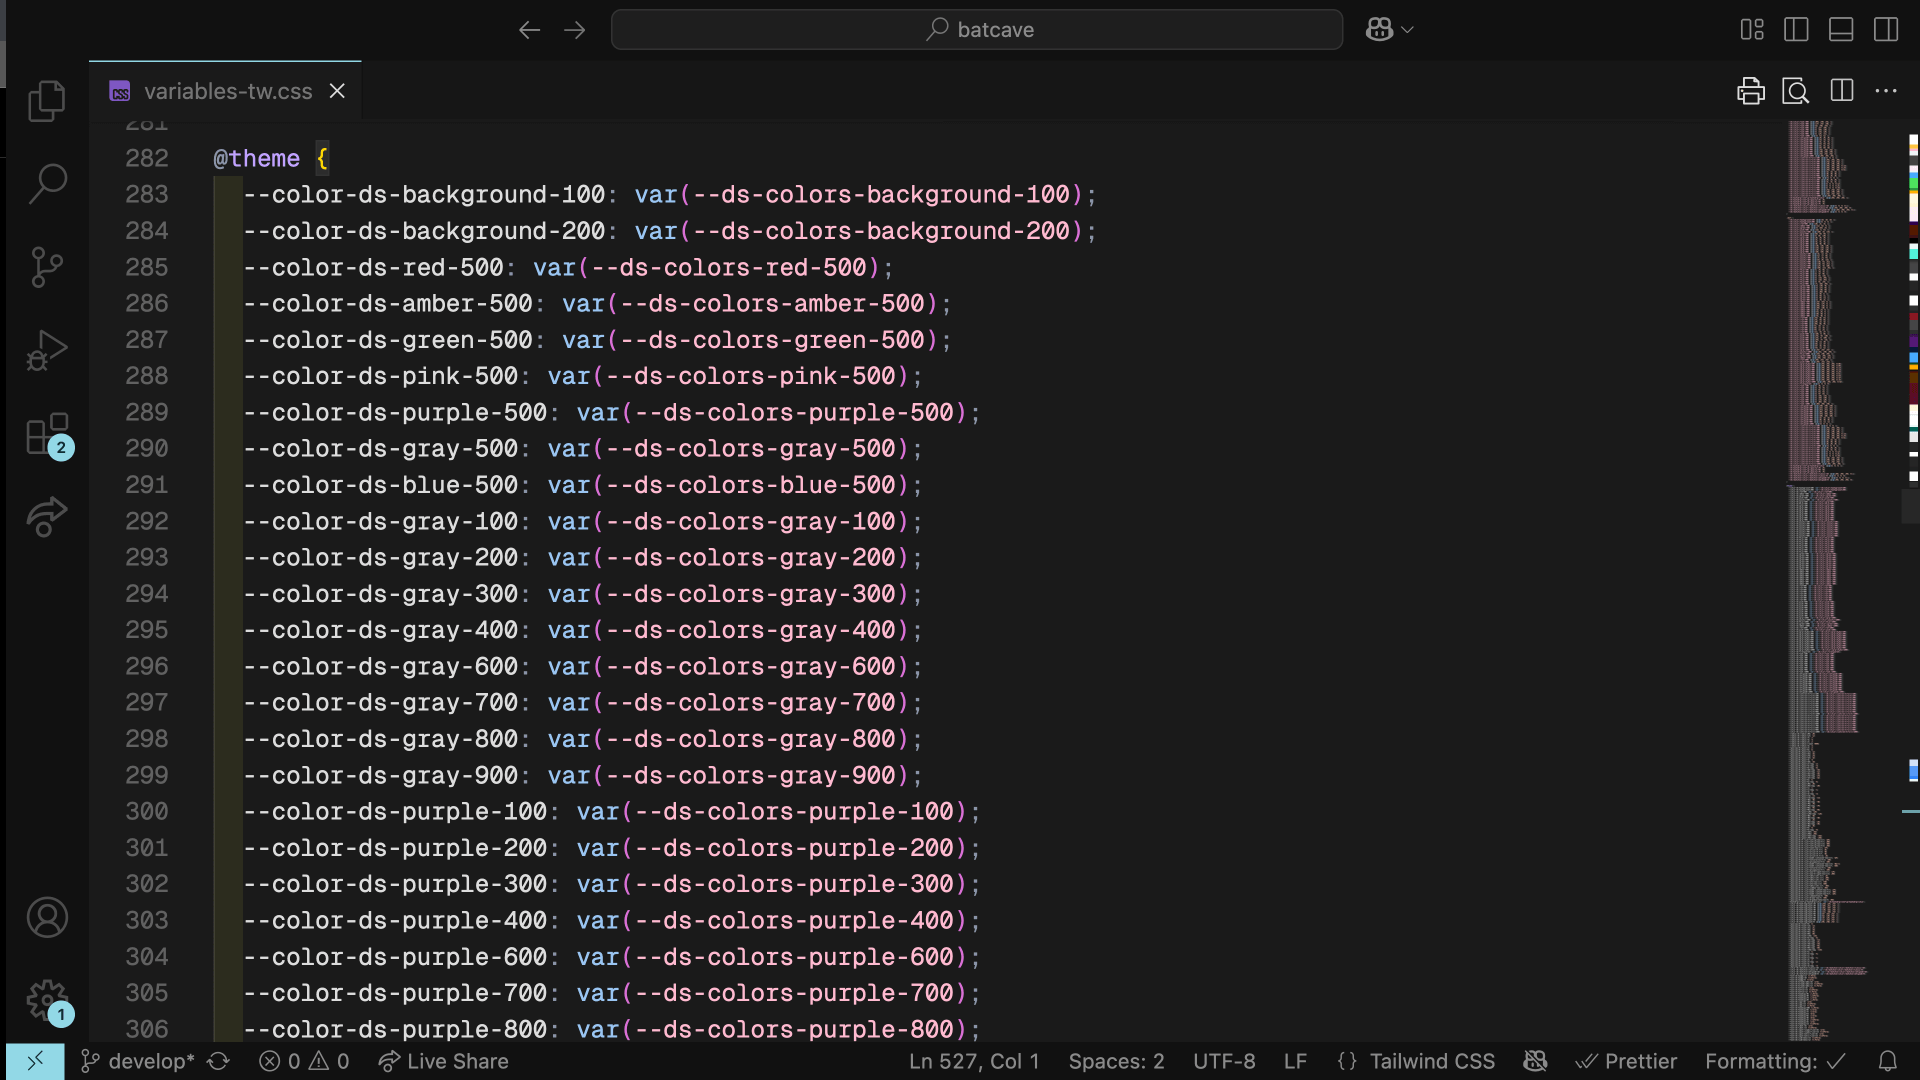Open notifications with the bell icon
Image resolution: width=1920 pixels, height=1080 pixels.
pos(1887,1061)
